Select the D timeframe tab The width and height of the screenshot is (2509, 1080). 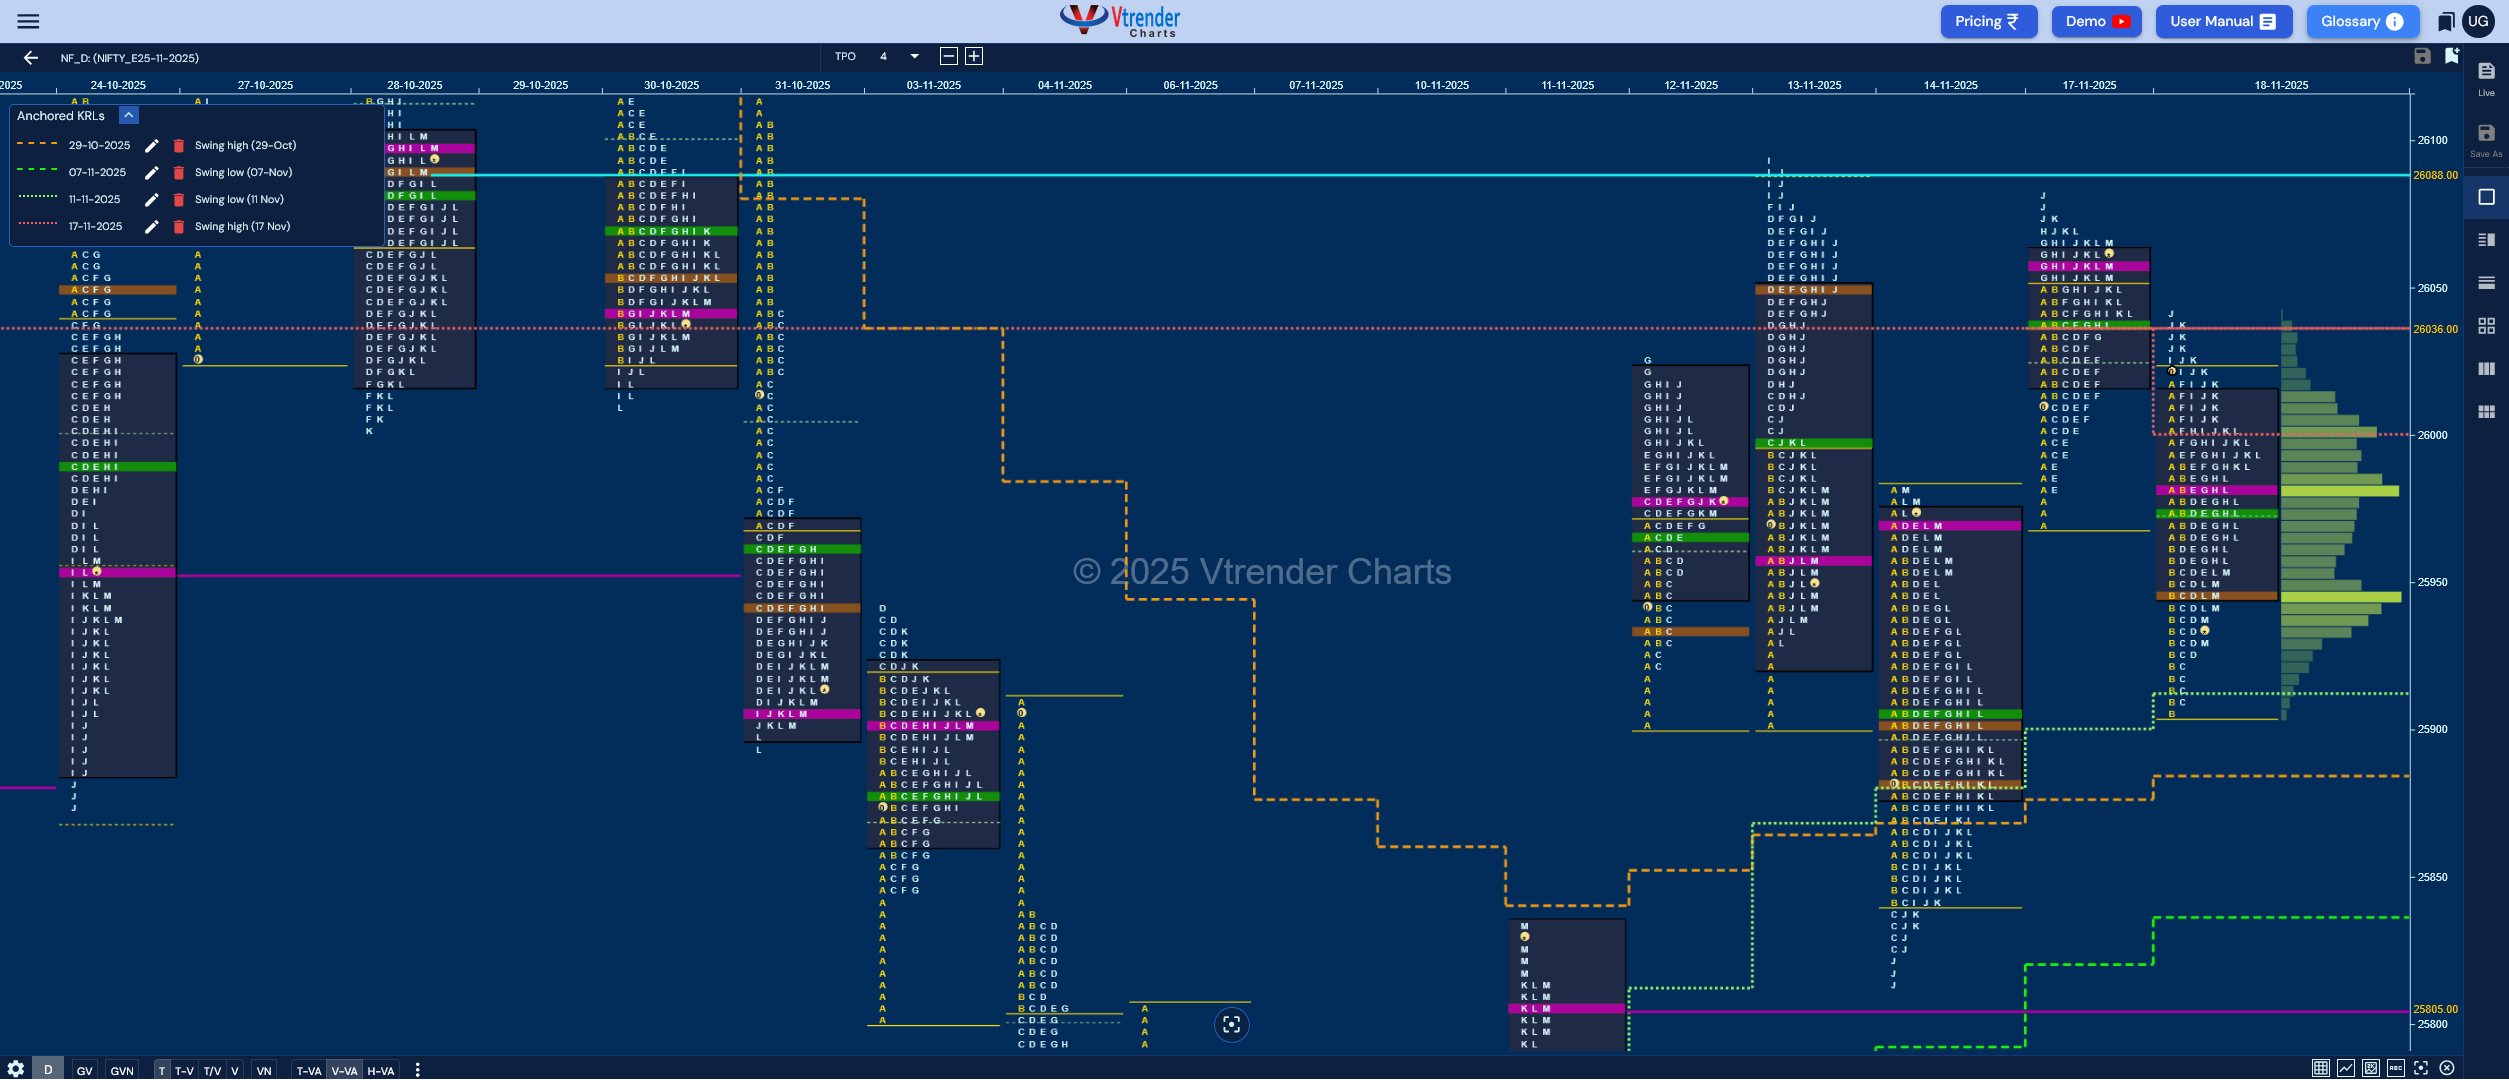[48, 1069]
